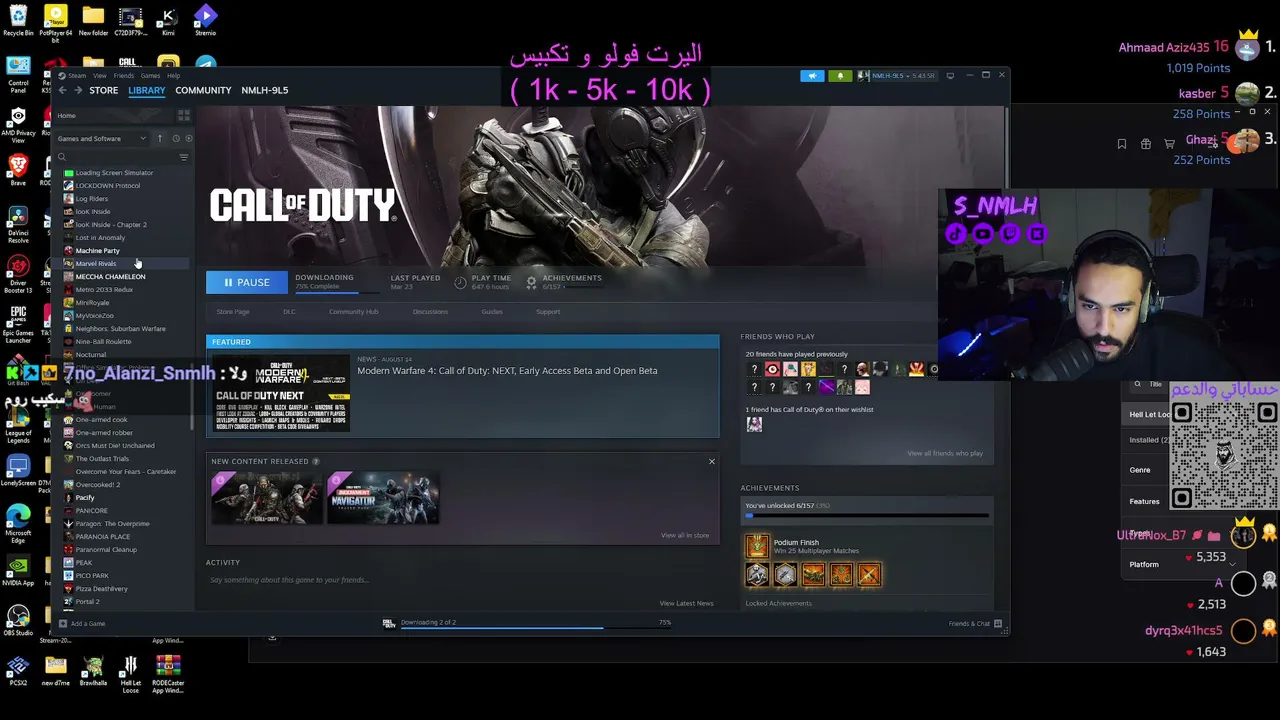Launch OBS Studio from desktop
This screenshot has width=1280, height=720.
point(18,620)
